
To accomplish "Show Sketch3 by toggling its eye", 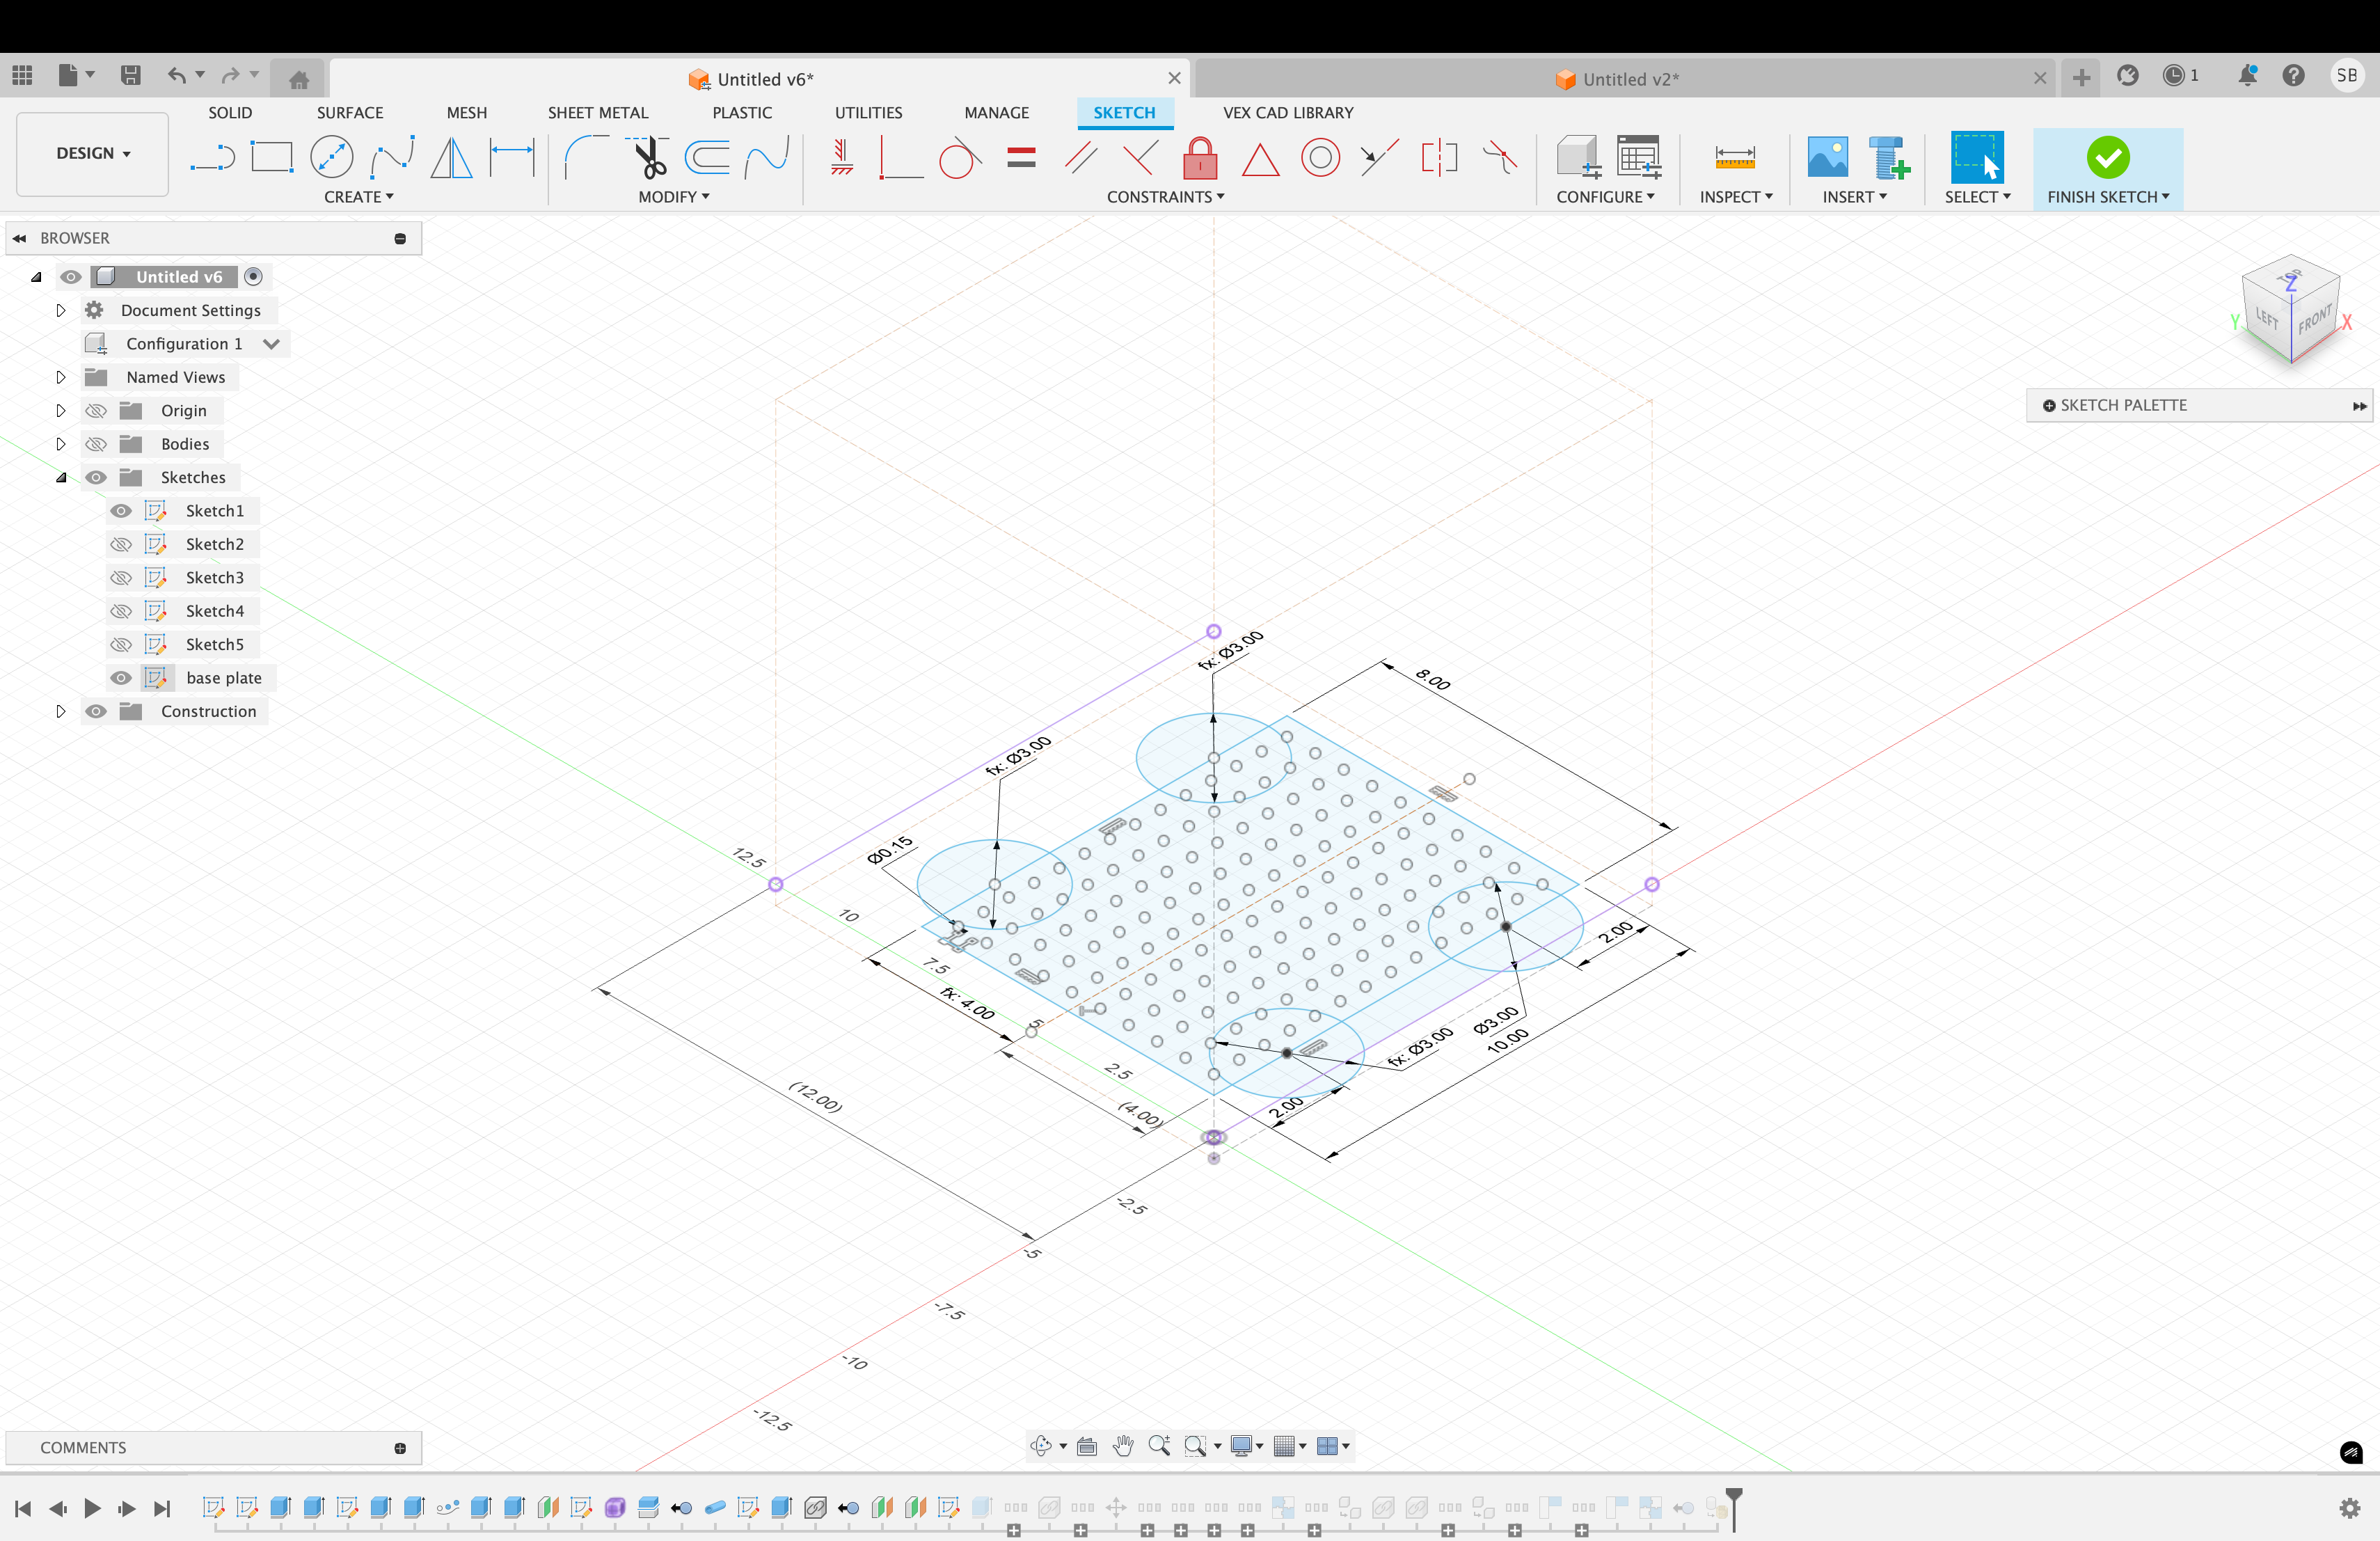I will pos(121,578).
